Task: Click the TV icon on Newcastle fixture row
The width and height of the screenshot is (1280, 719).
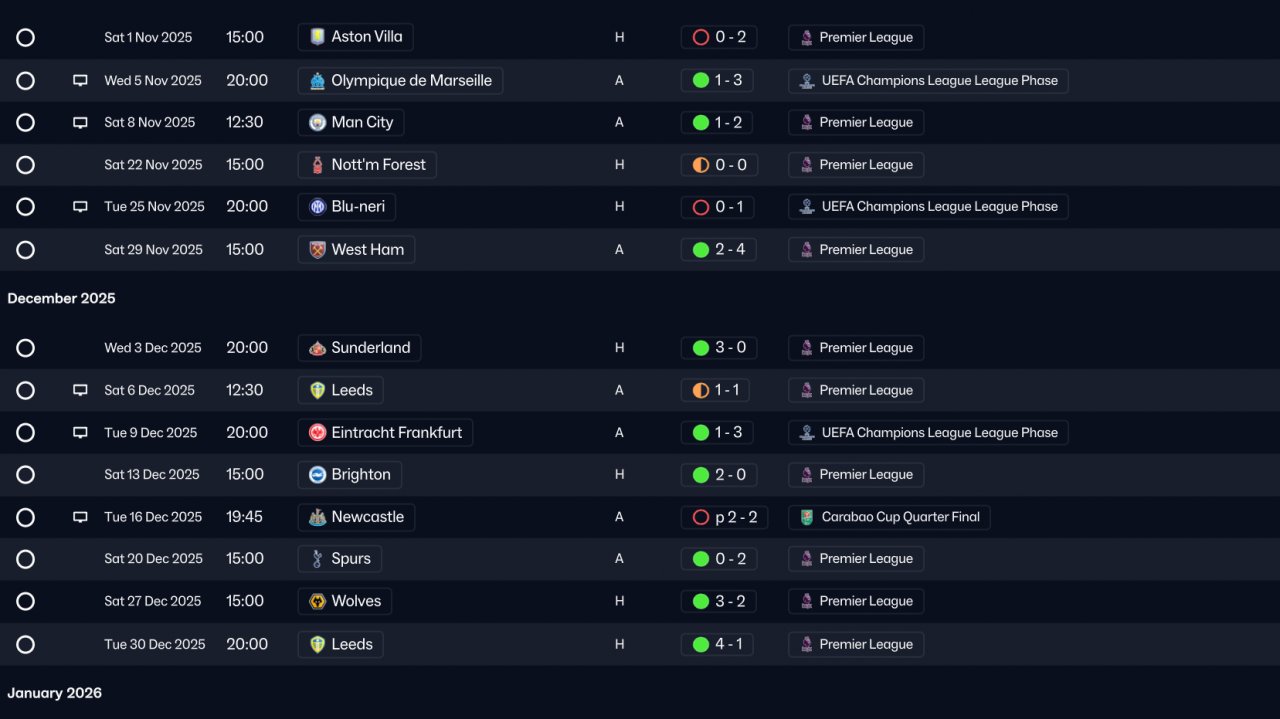Action: (x=80, y=517)
